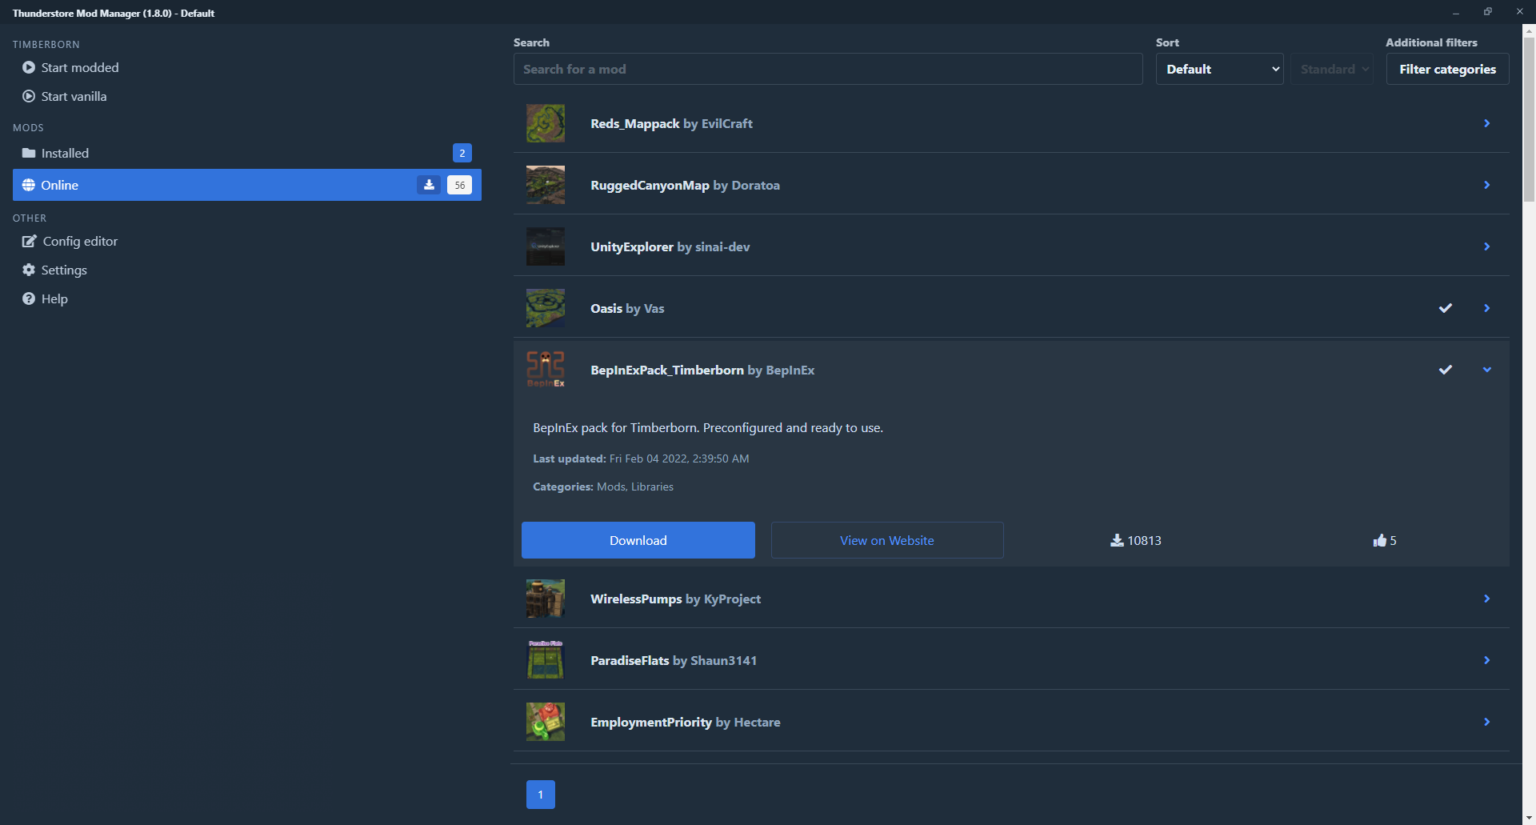Screen dimensions: 1536x825
Task: Open the Default sort dropdown
Action: pyautogui.click(x=1219, y=69)
